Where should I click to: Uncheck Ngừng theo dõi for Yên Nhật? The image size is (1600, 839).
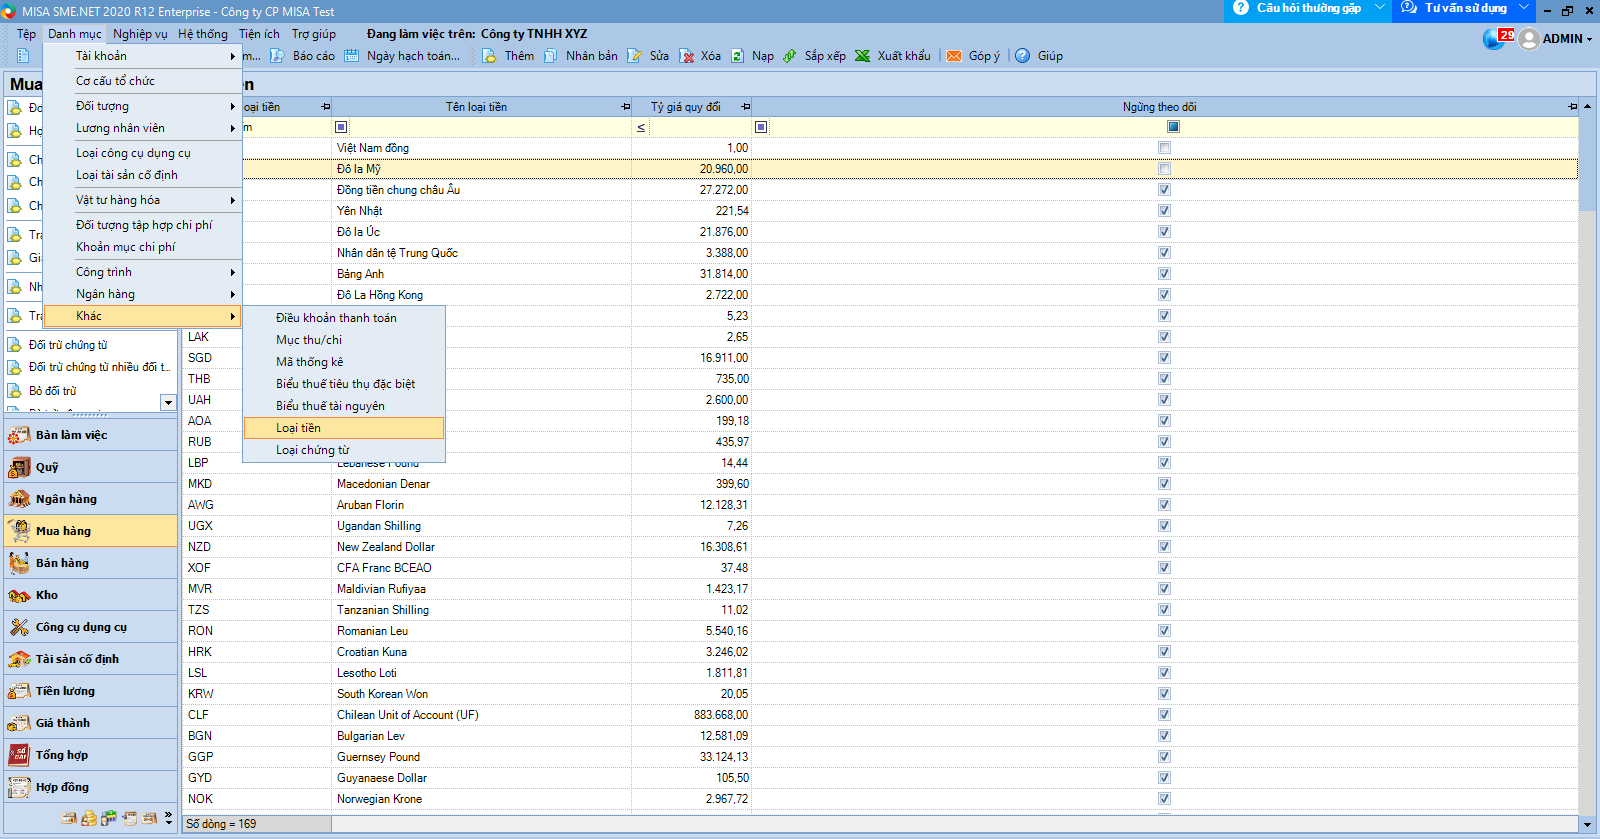tap(1164, 211)
